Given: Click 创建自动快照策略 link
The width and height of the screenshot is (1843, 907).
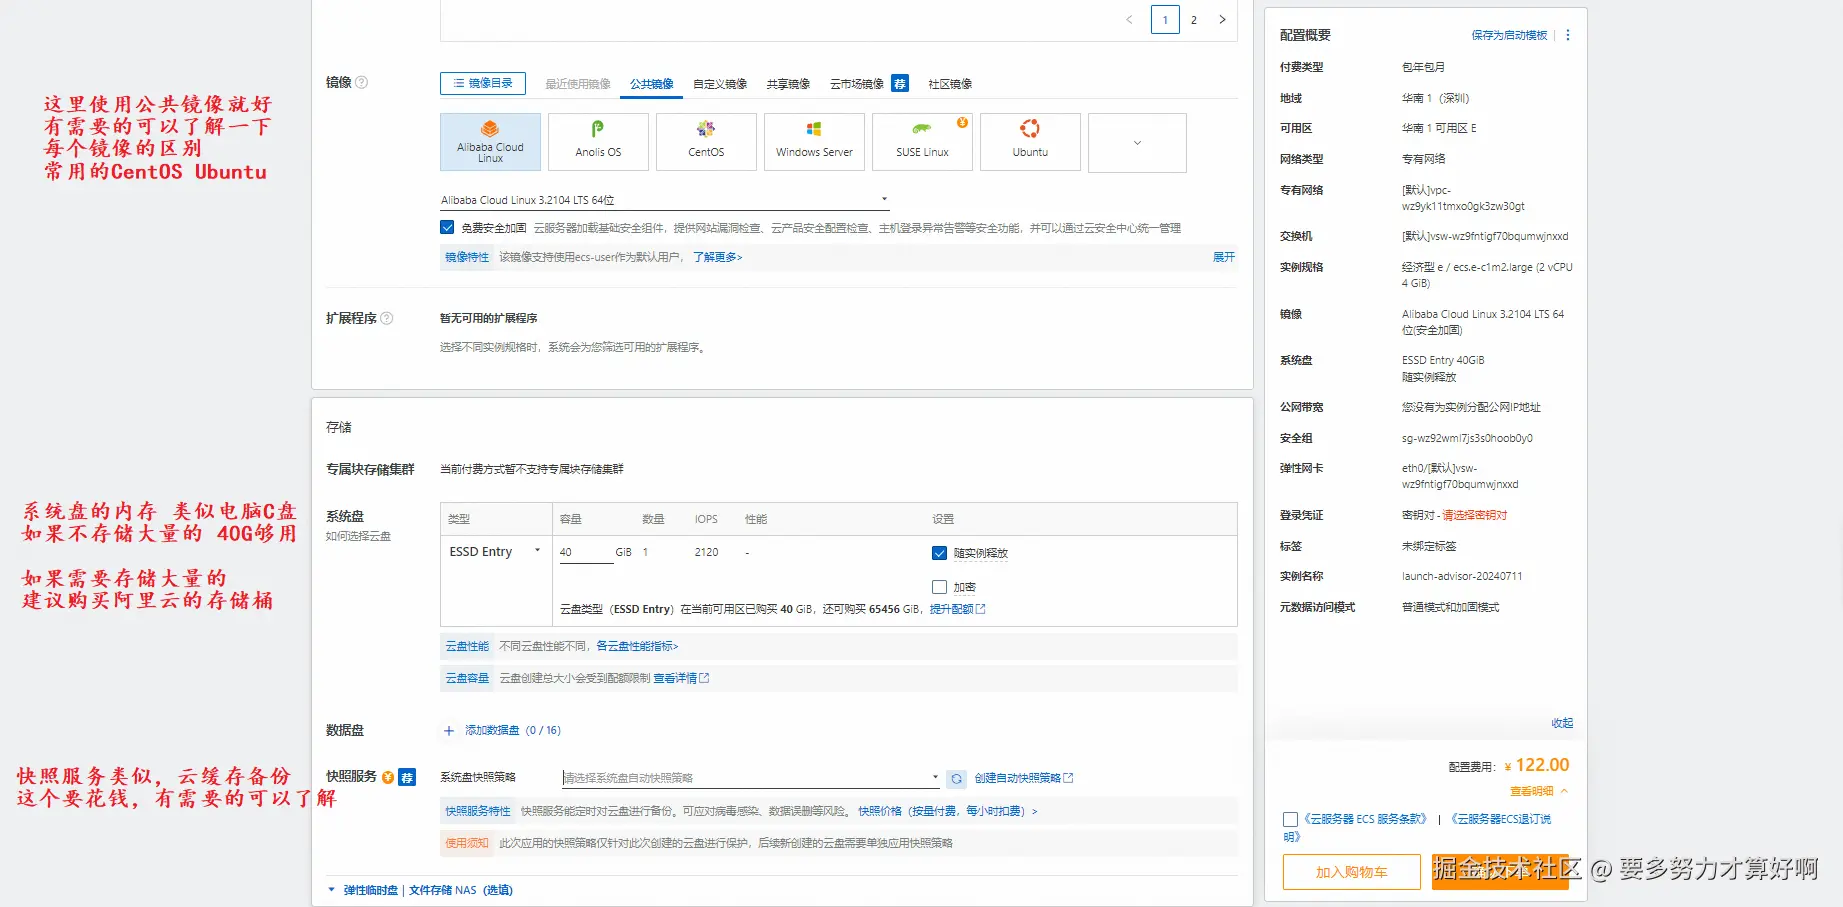Looking at the screenshot, I should point(1024,778).
